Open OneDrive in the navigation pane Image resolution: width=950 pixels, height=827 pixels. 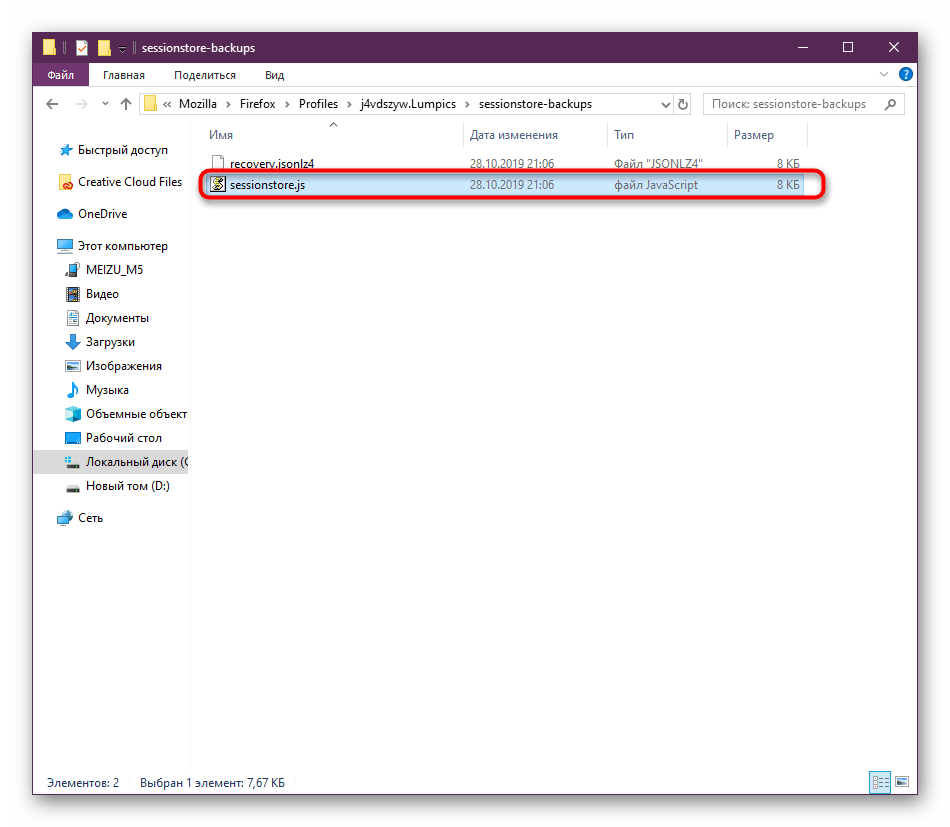(102, 214)
